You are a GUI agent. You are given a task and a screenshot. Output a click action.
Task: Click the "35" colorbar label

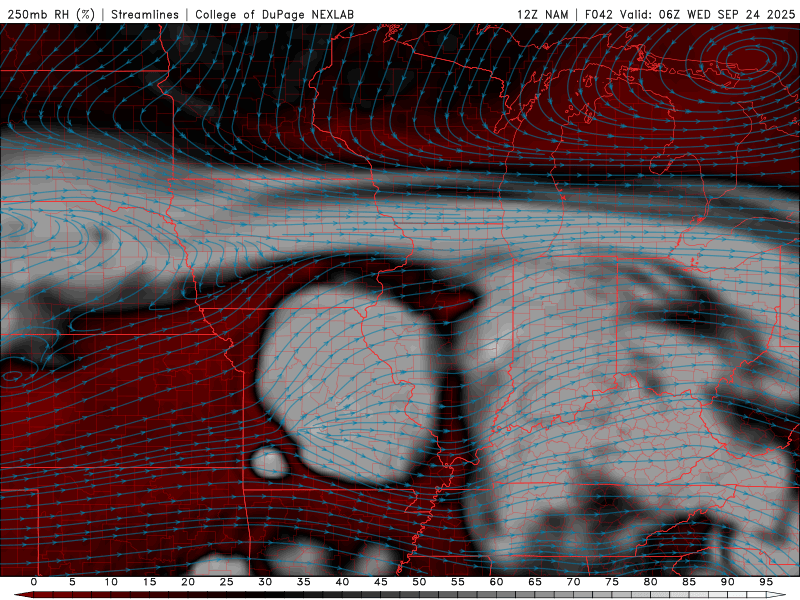point(304,582)
